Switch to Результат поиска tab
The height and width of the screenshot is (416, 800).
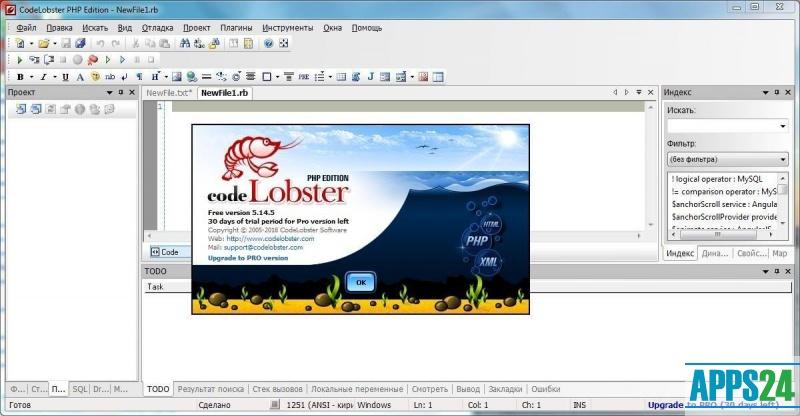click(211, 389)
